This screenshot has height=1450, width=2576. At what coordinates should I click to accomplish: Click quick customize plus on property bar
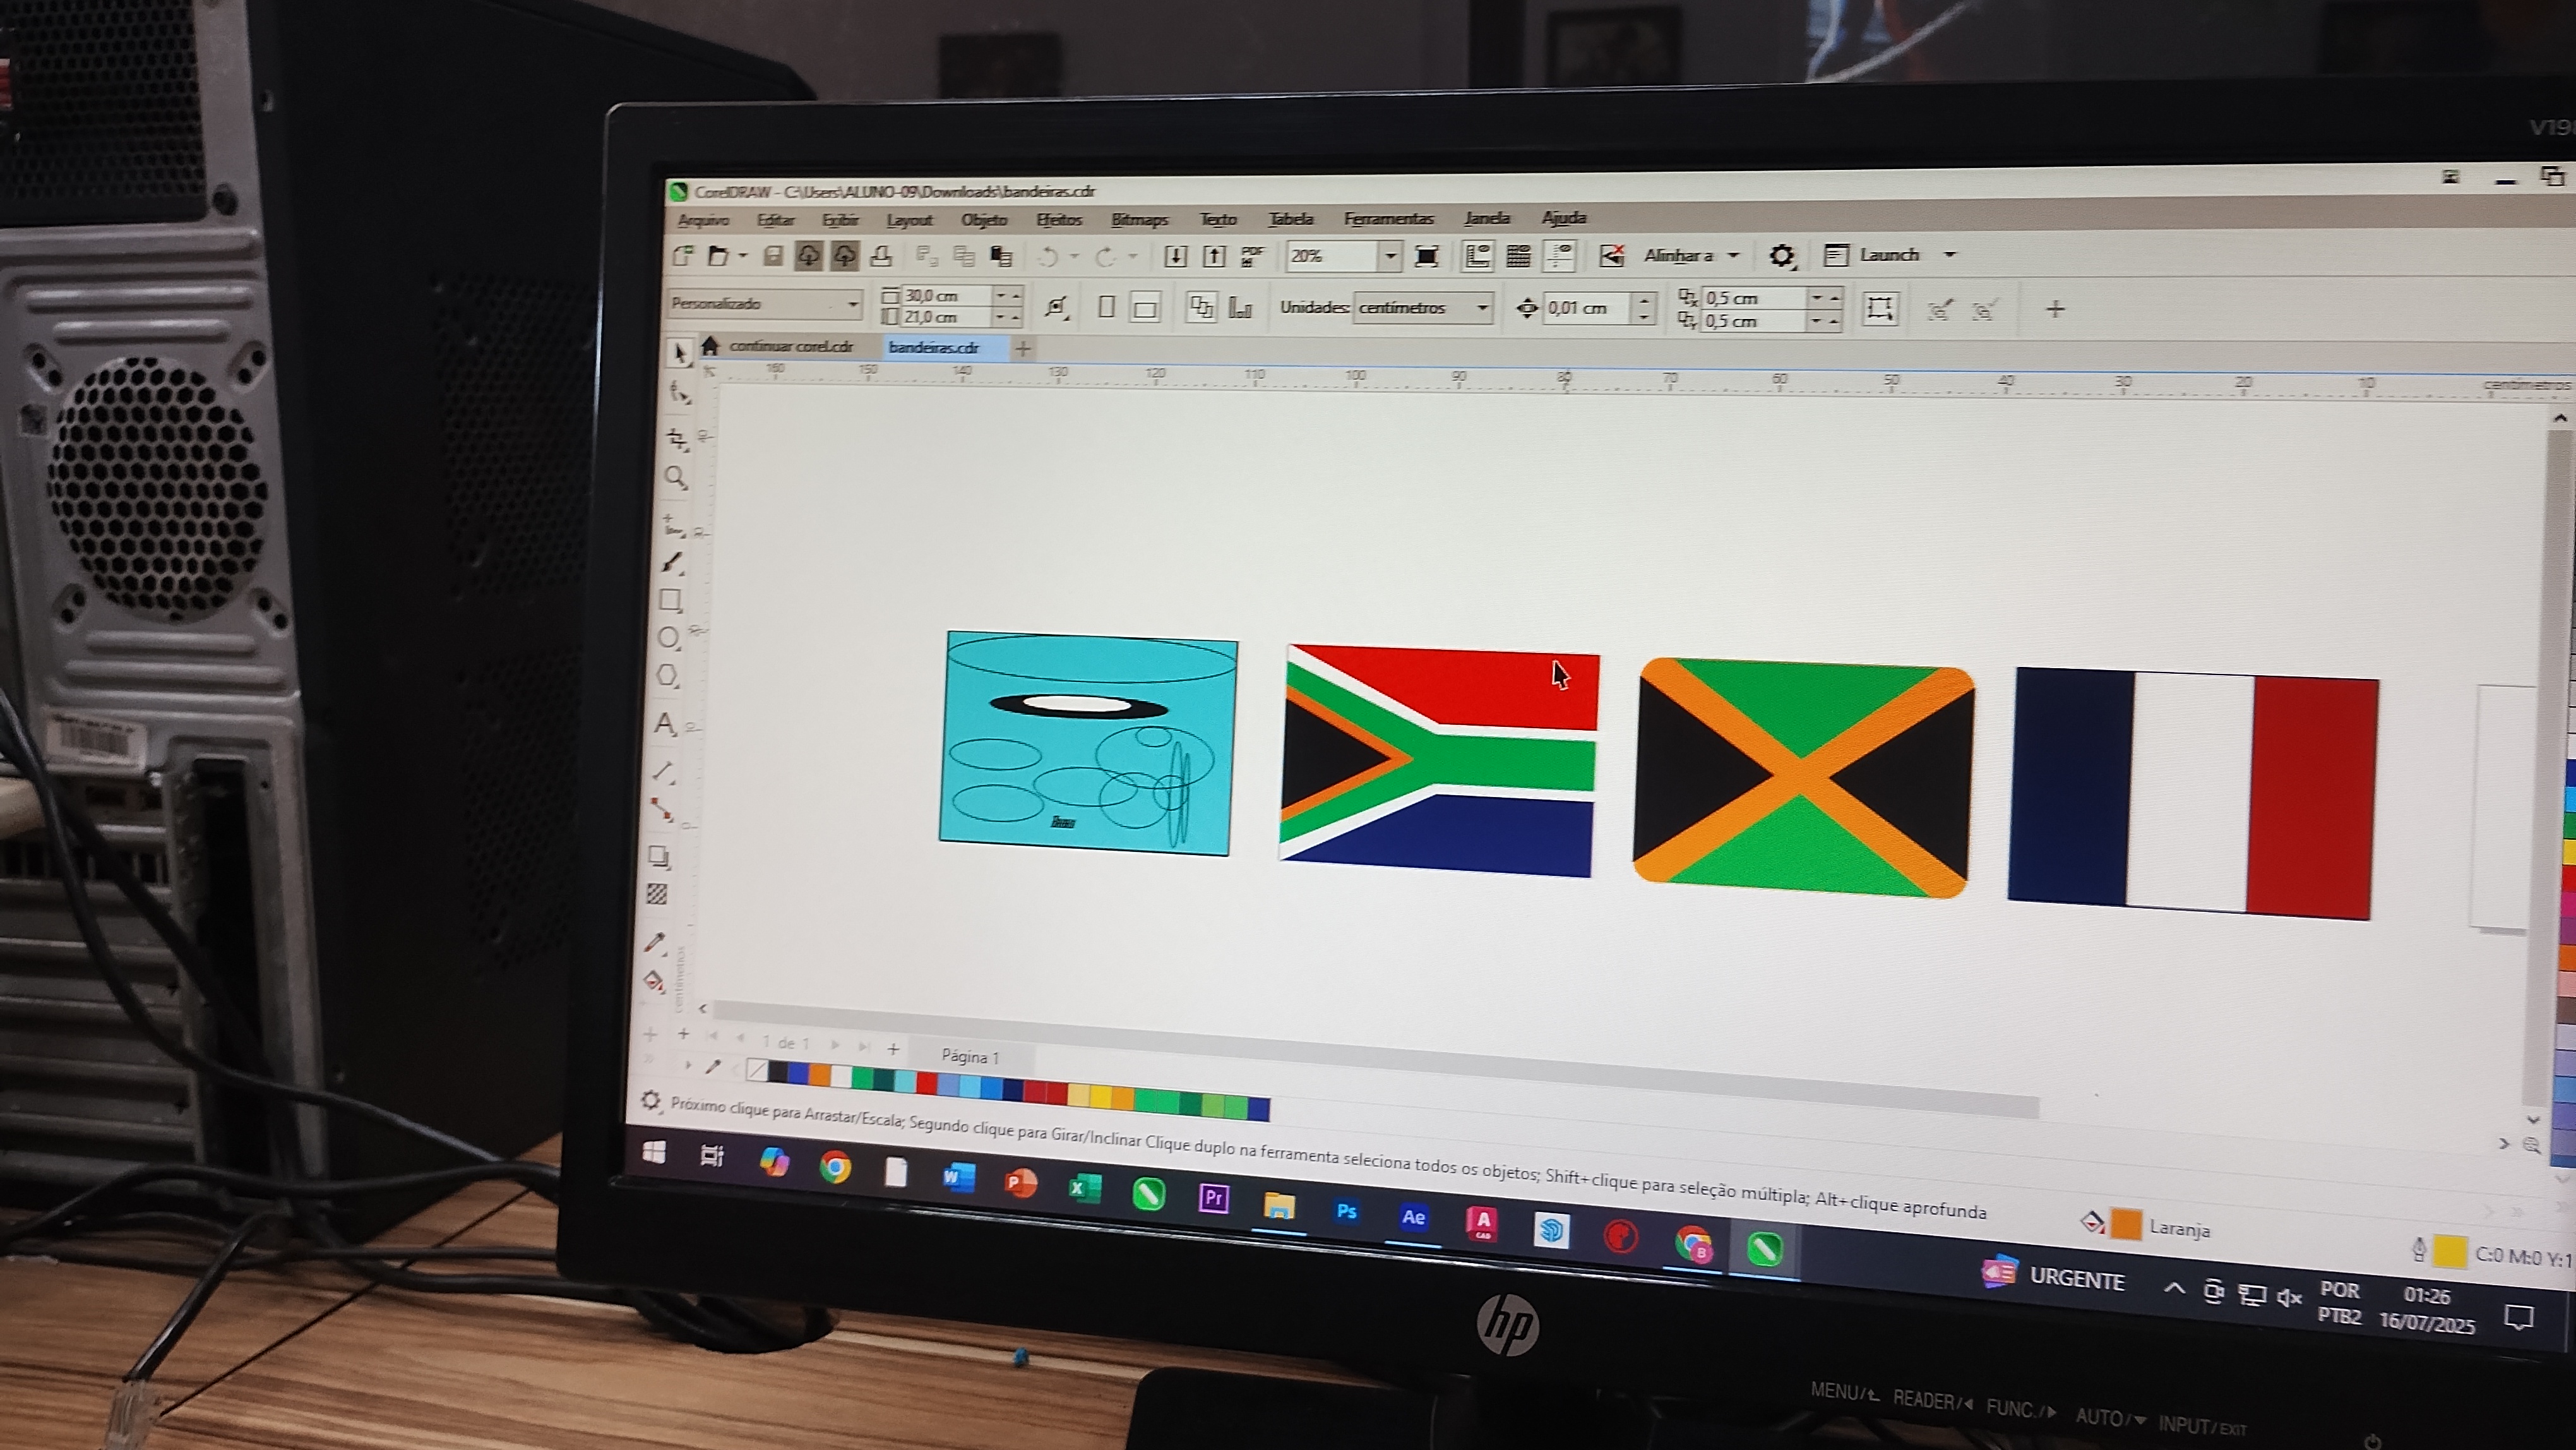2055,309
